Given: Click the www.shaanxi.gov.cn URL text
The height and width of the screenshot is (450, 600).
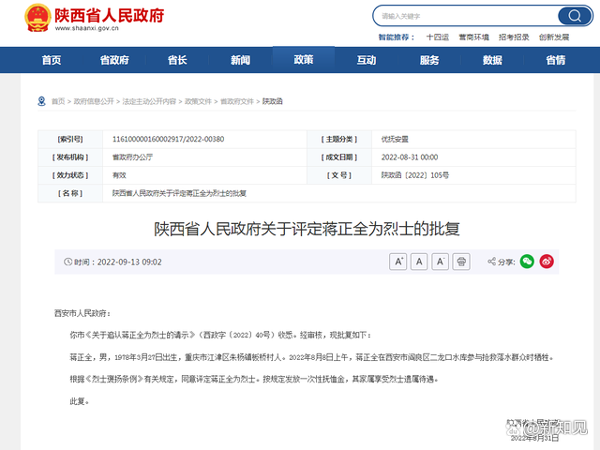Looking at the screenshot, I should 87,28.
